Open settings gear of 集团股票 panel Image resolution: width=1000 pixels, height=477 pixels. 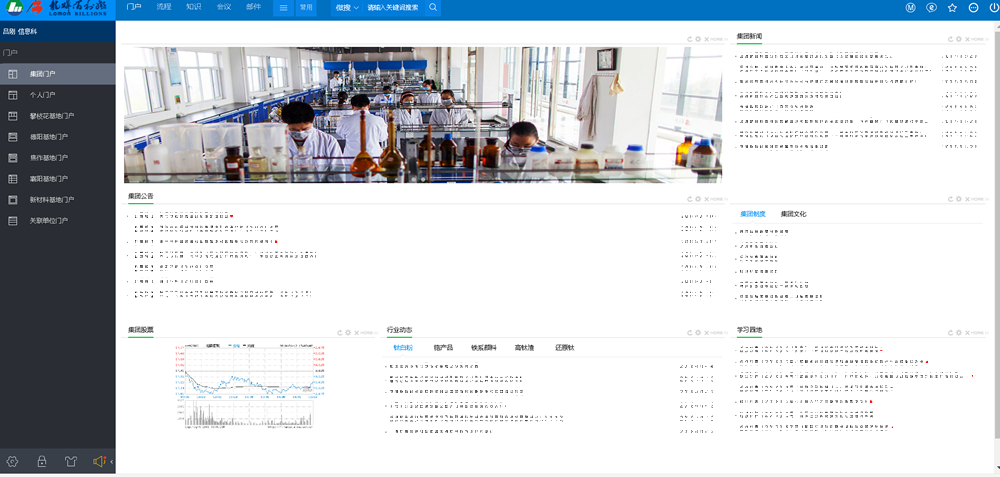349,332
